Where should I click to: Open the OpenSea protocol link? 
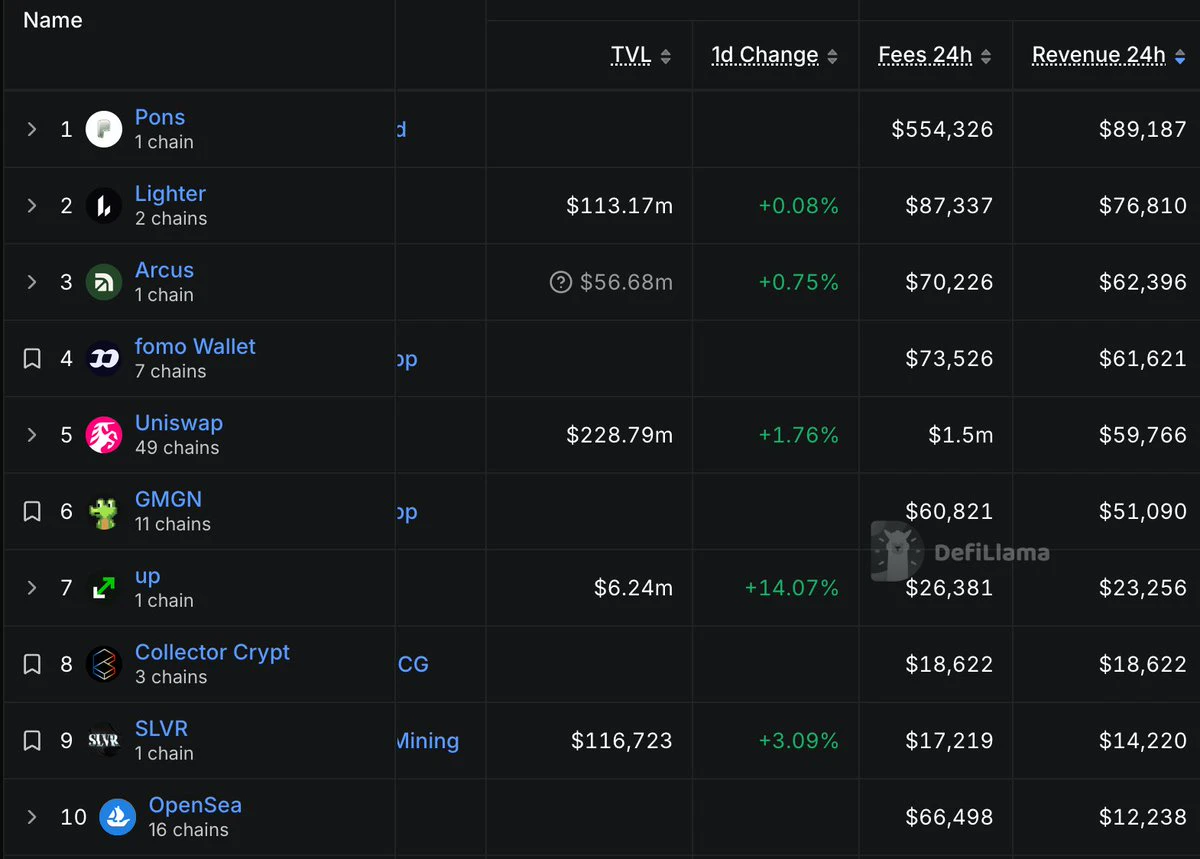coord(195,805)
